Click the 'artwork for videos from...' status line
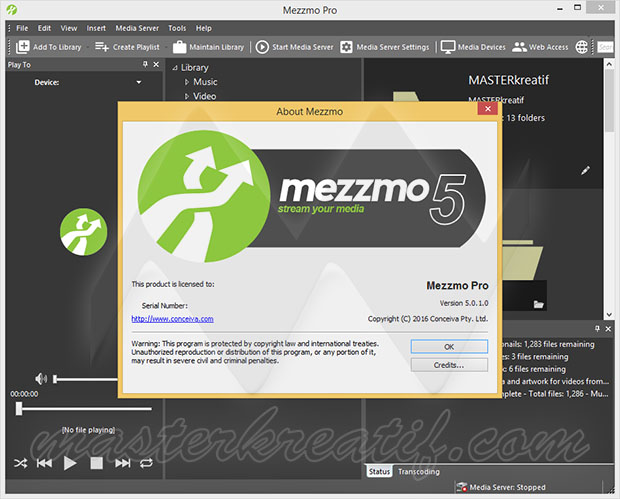The width and height of the screenshot is (620, 499). [556, 381]
